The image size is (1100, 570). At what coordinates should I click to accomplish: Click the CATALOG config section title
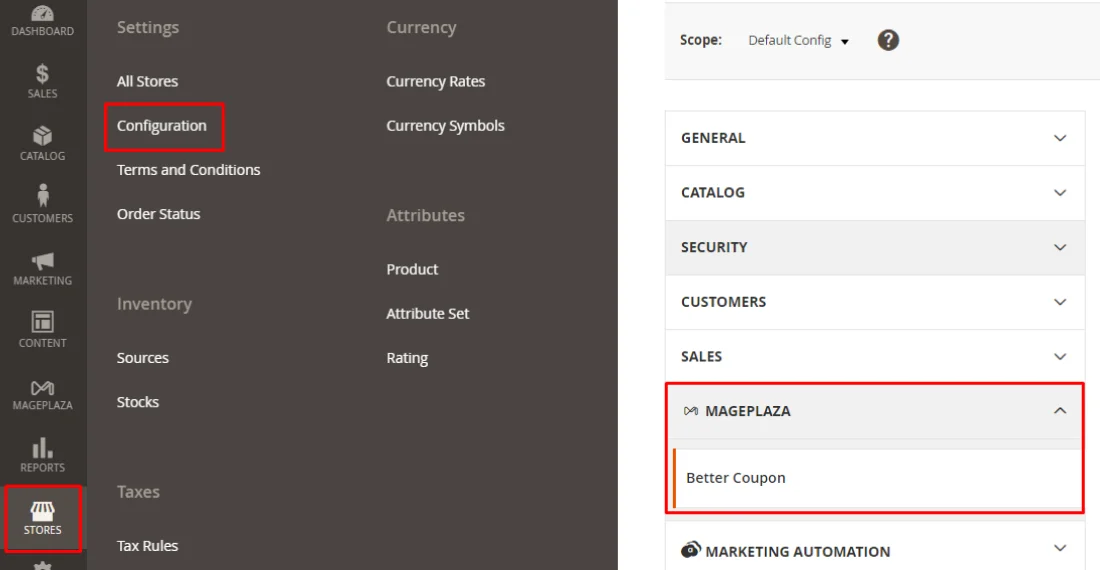point(713,193)
